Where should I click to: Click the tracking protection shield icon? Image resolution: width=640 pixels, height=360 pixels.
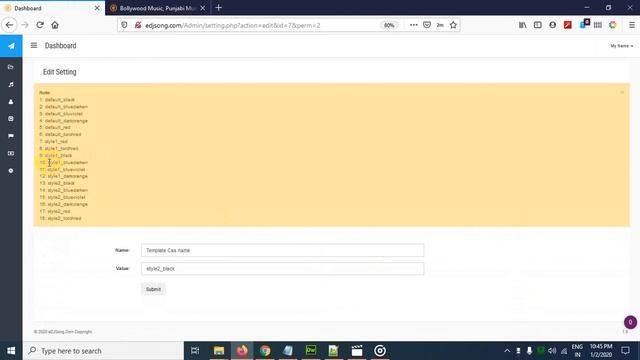(x=124, y=25)
